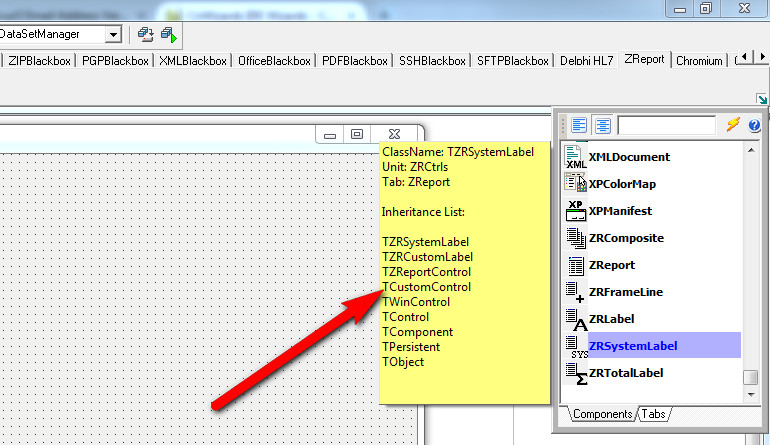The height and width of the screenshot is (445, 770).
Task: Click the component list vertical scrollbar thumb
Action: 749,377
